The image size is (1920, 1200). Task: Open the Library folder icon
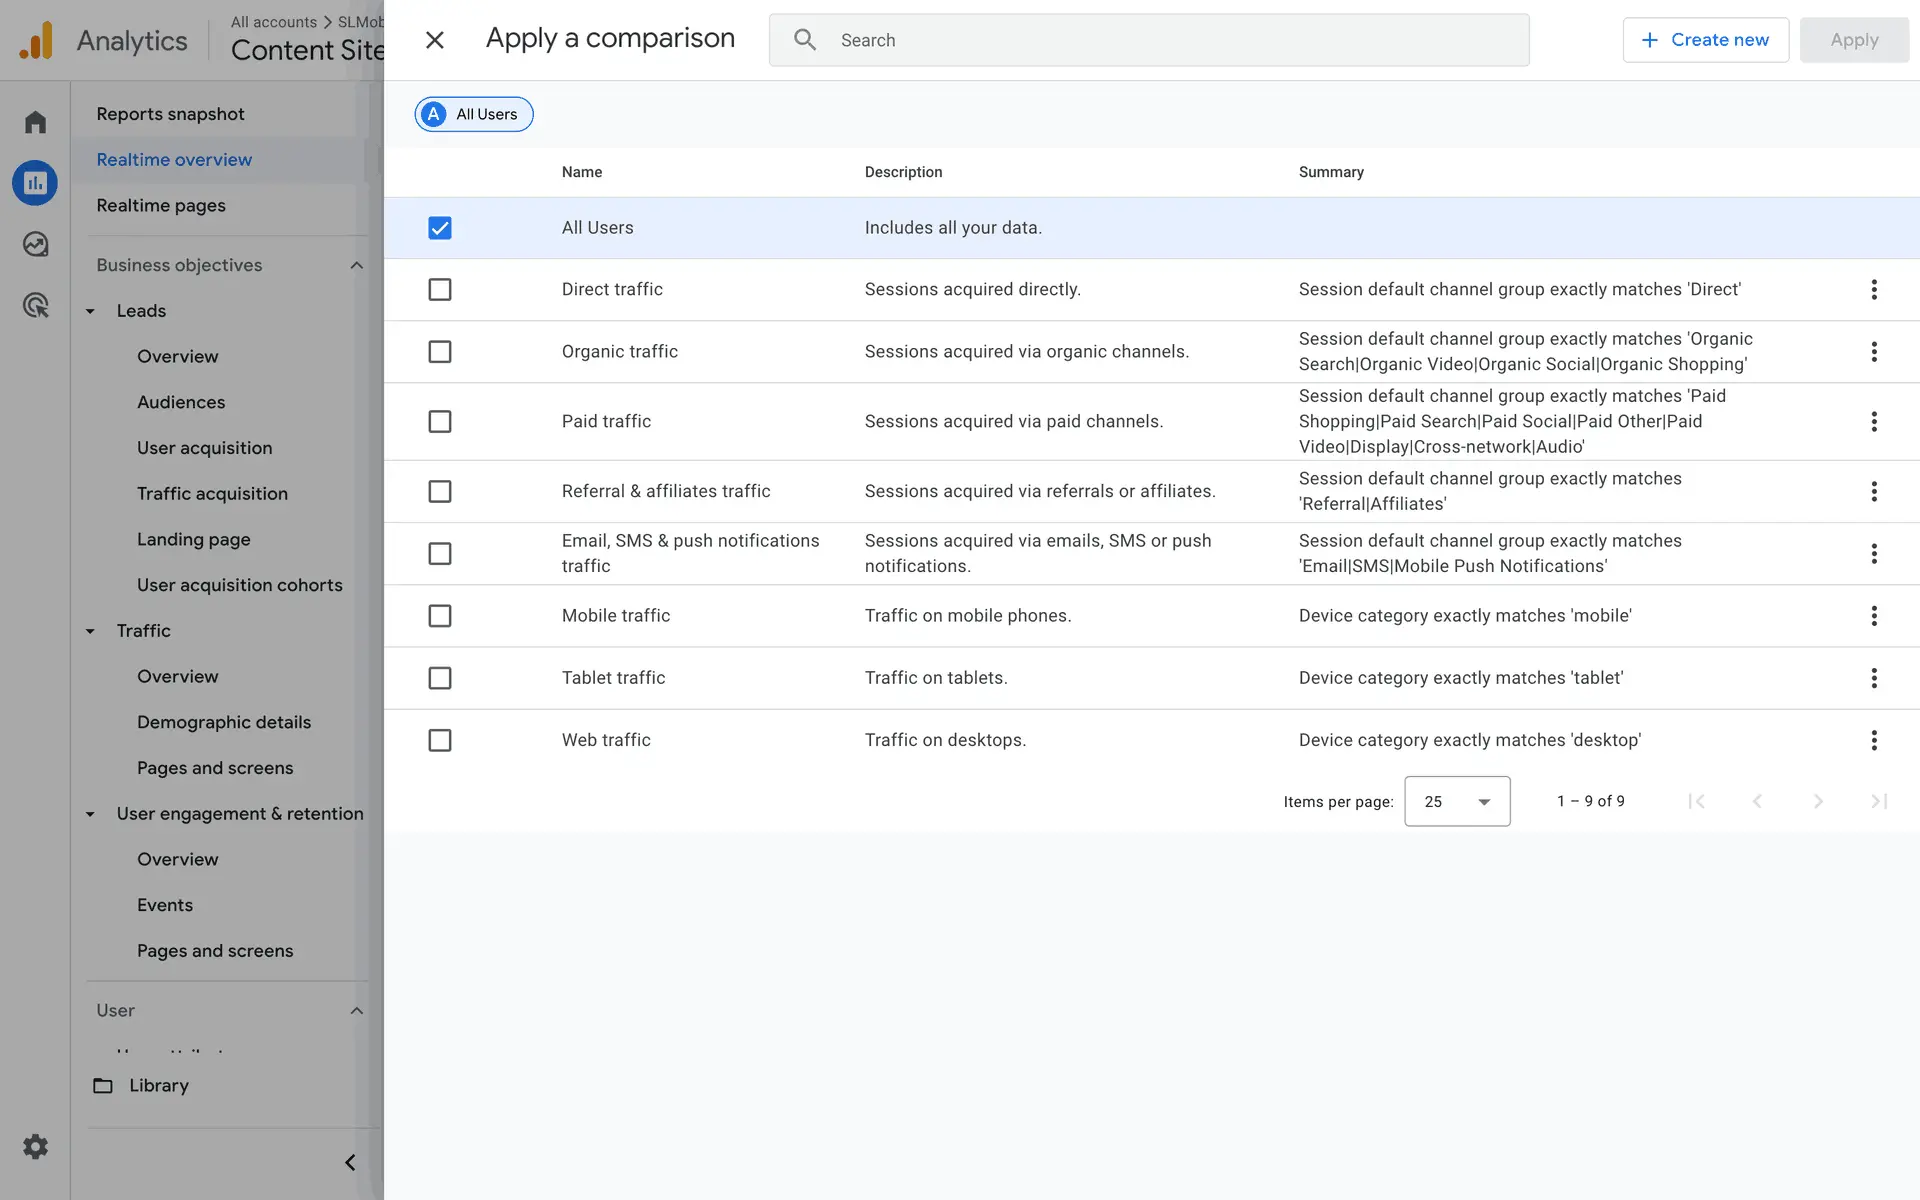click(x=103, y=1085)
